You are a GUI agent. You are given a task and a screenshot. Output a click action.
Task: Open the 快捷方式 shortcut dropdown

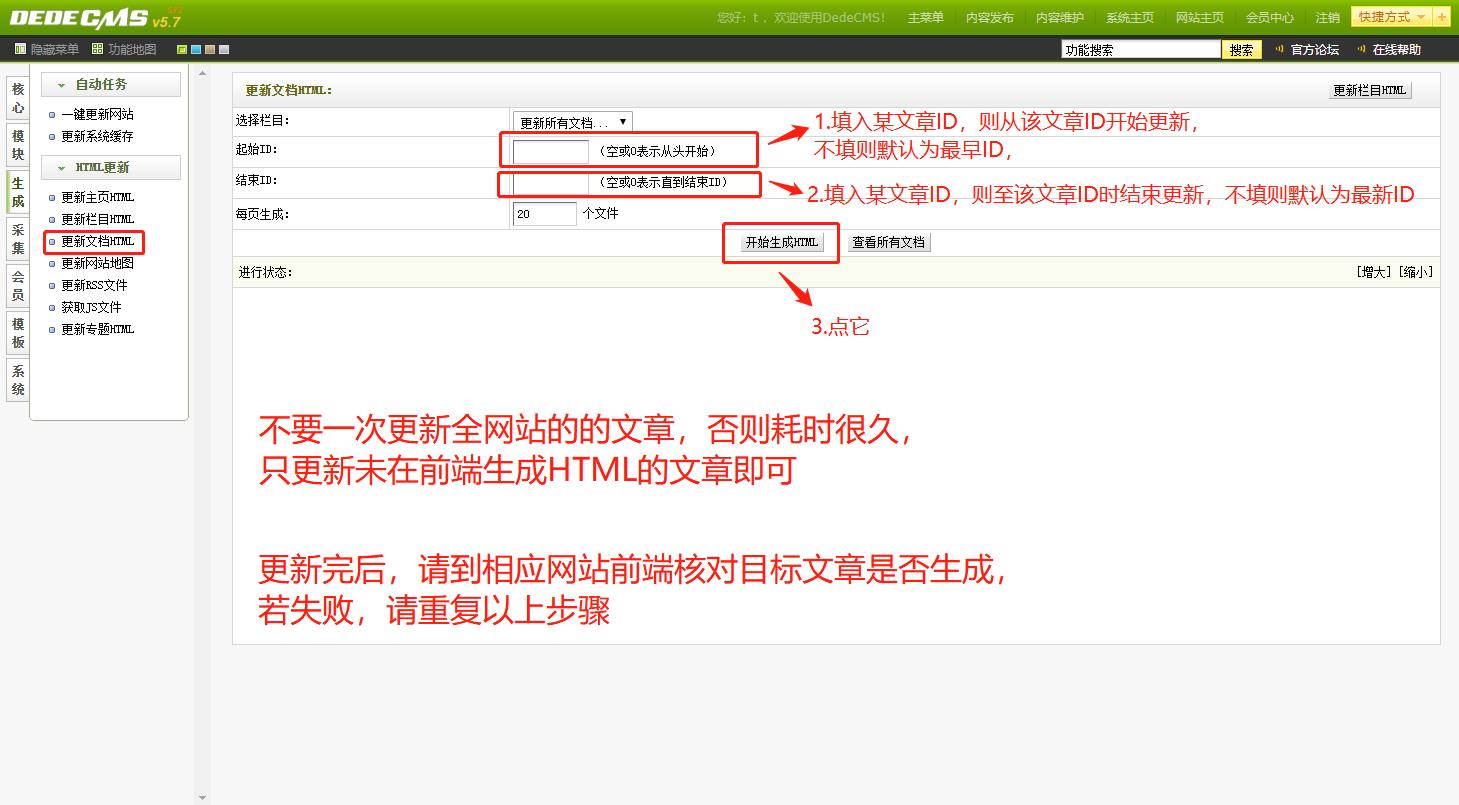[1392, 17]
